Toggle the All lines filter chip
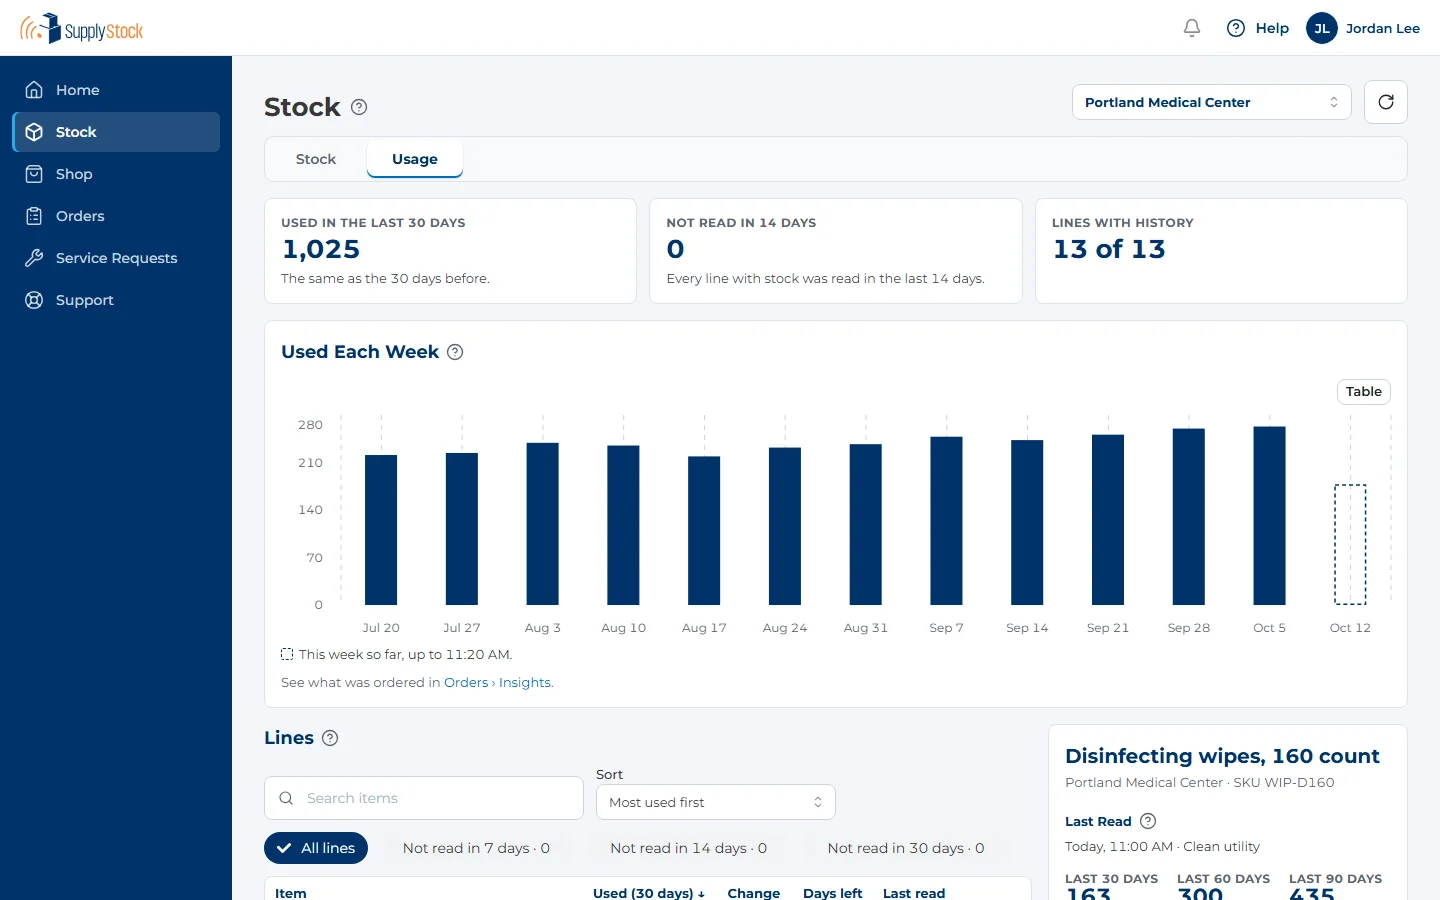The height and width of the screenshot is (900, 1440). 316,848
